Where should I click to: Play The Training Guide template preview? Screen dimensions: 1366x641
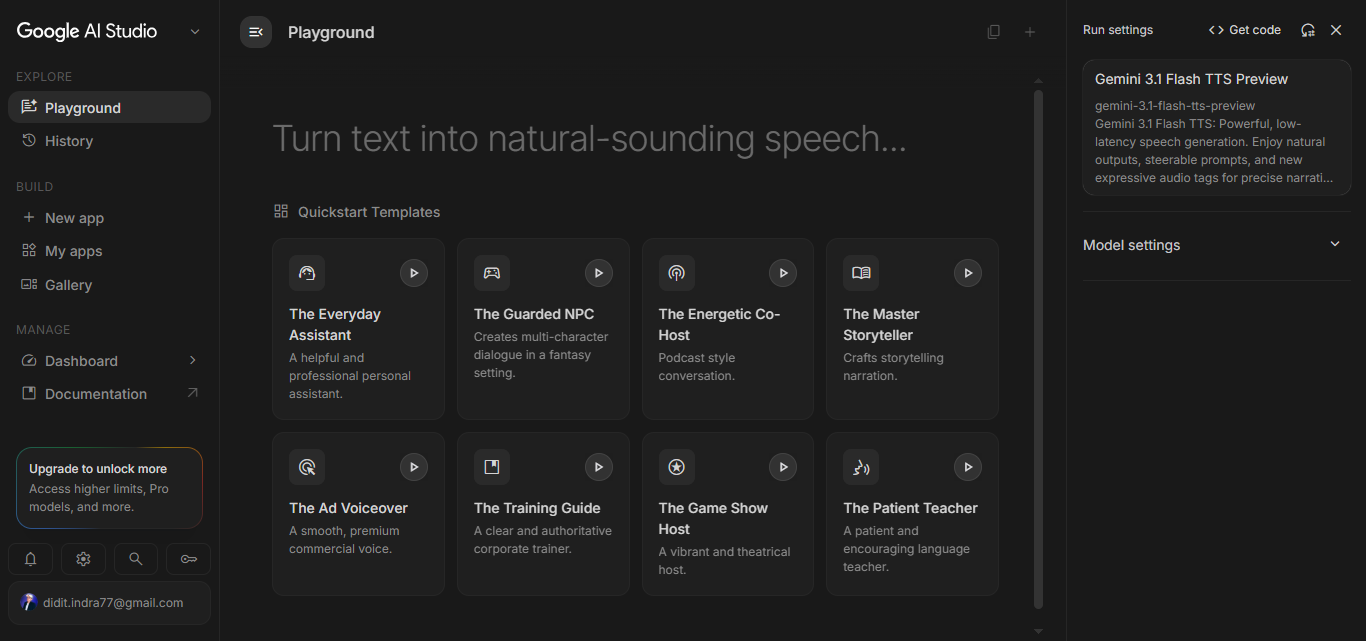598,466
